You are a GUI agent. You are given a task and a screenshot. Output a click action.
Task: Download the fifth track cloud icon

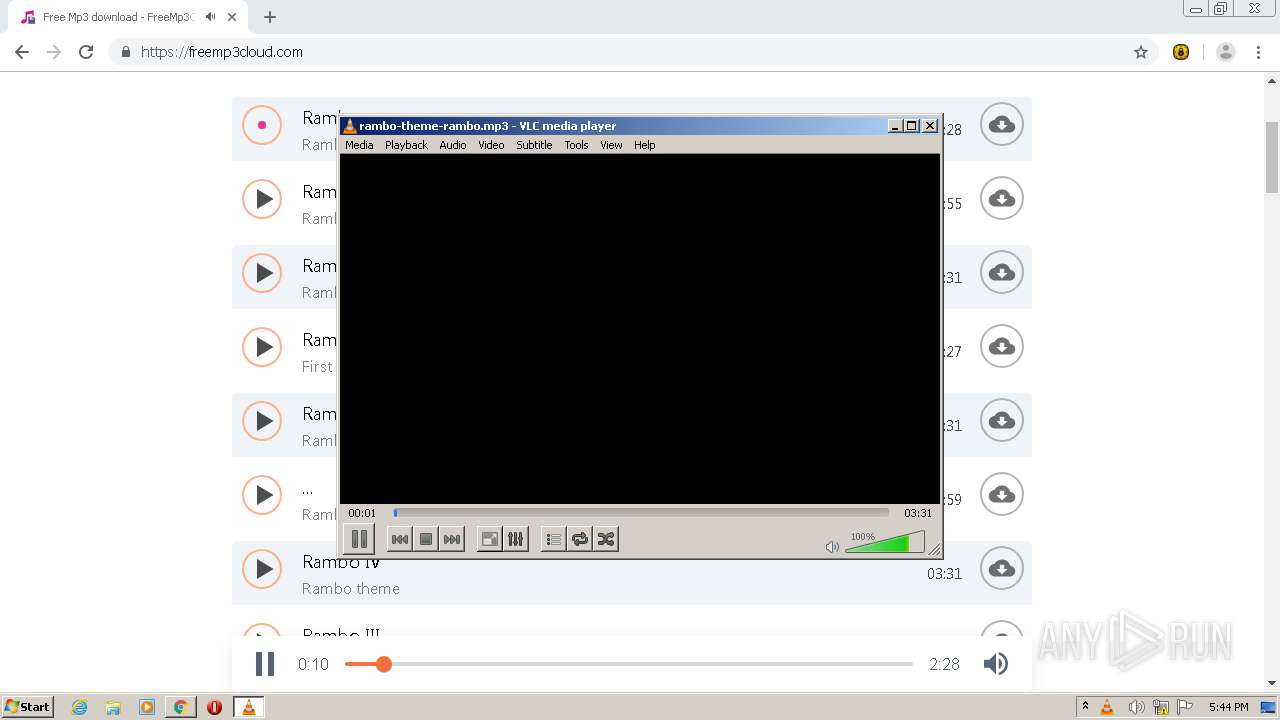(x=1002, y=421)
